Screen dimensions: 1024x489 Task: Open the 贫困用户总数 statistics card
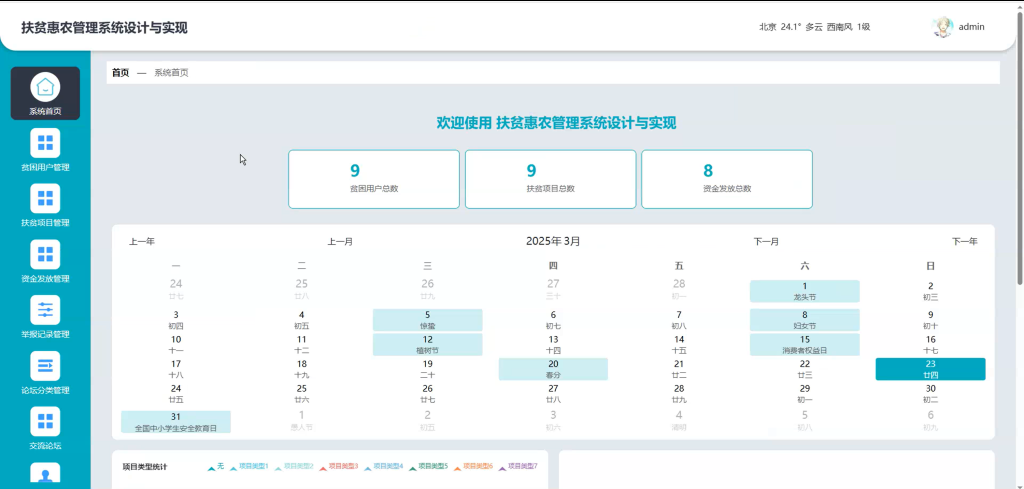[x=374, y=179]
